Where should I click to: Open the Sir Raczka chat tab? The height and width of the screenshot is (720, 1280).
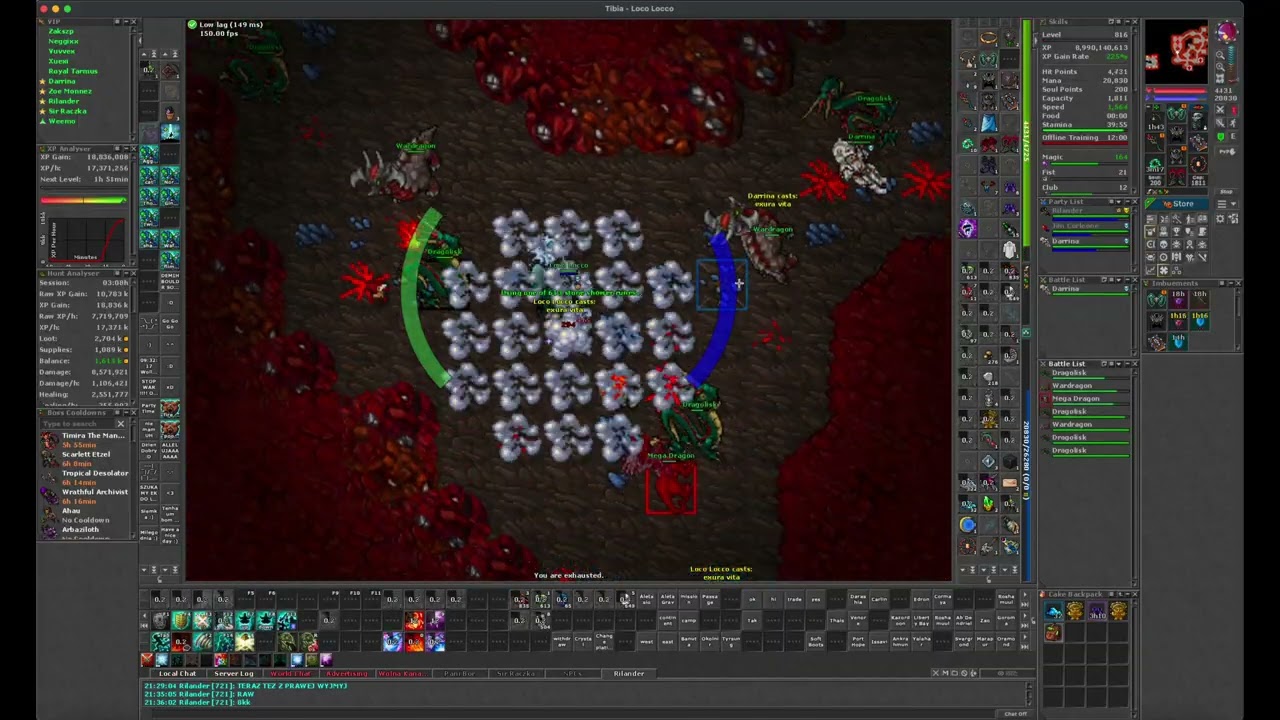click(x=516, y=674)
